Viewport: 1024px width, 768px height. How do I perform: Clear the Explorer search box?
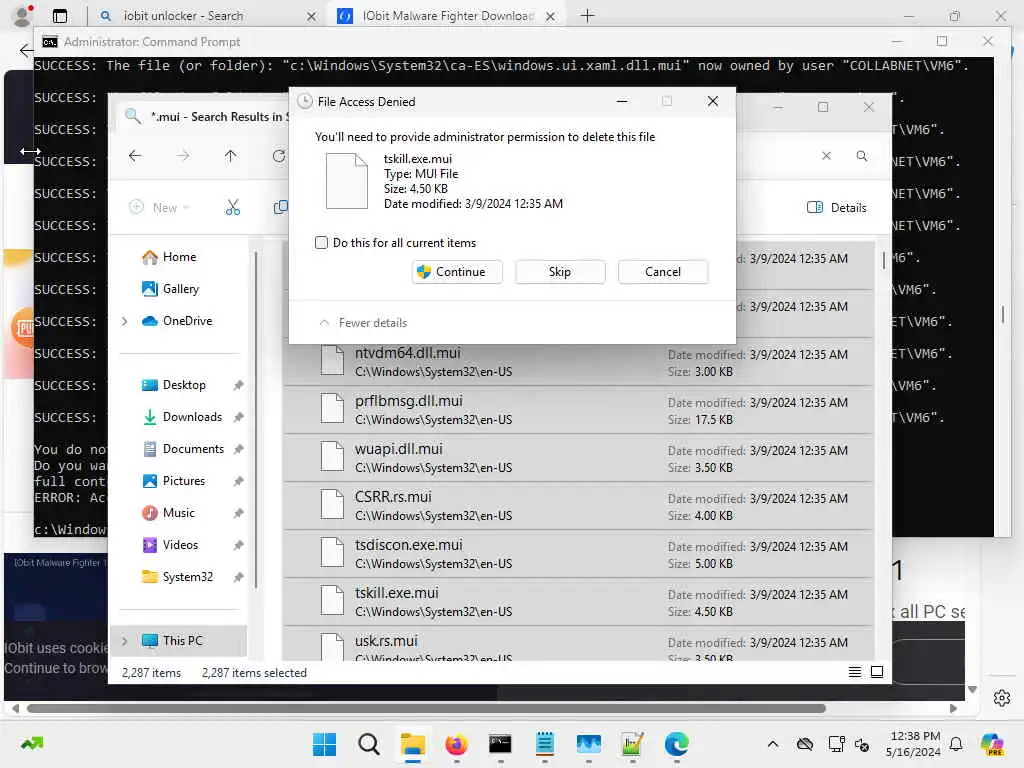pos(826,156)
